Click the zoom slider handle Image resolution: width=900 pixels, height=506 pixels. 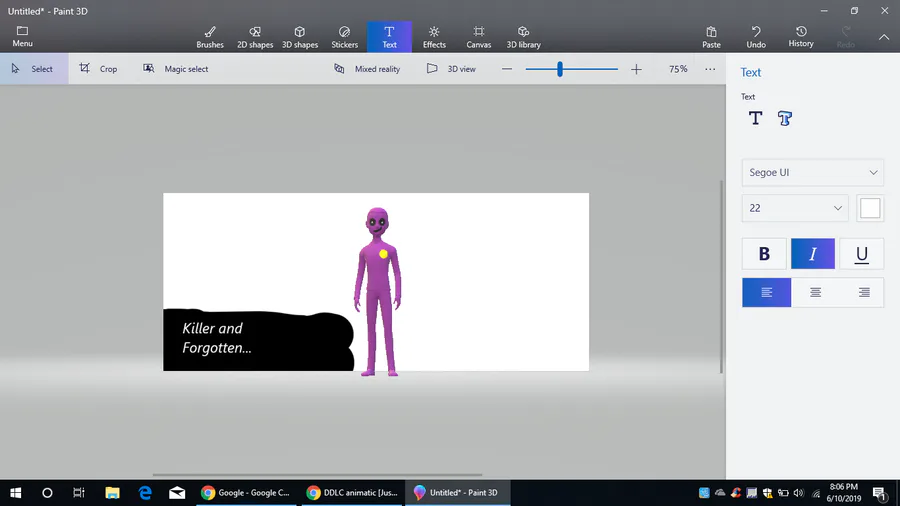[560, 69]
